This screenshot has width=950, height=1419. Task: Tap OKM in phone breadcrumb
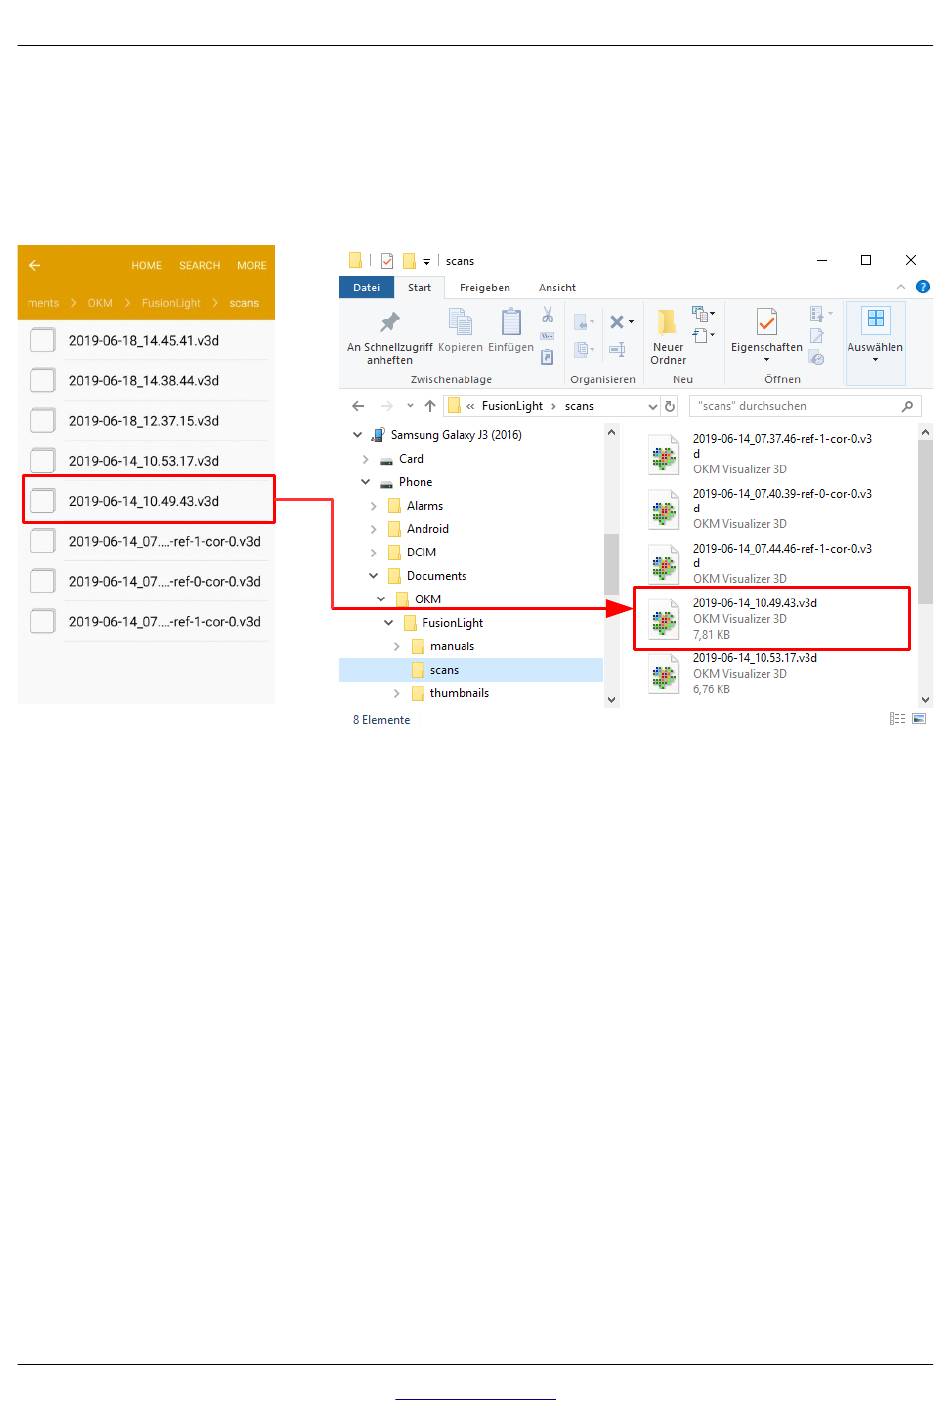point(100,303)
